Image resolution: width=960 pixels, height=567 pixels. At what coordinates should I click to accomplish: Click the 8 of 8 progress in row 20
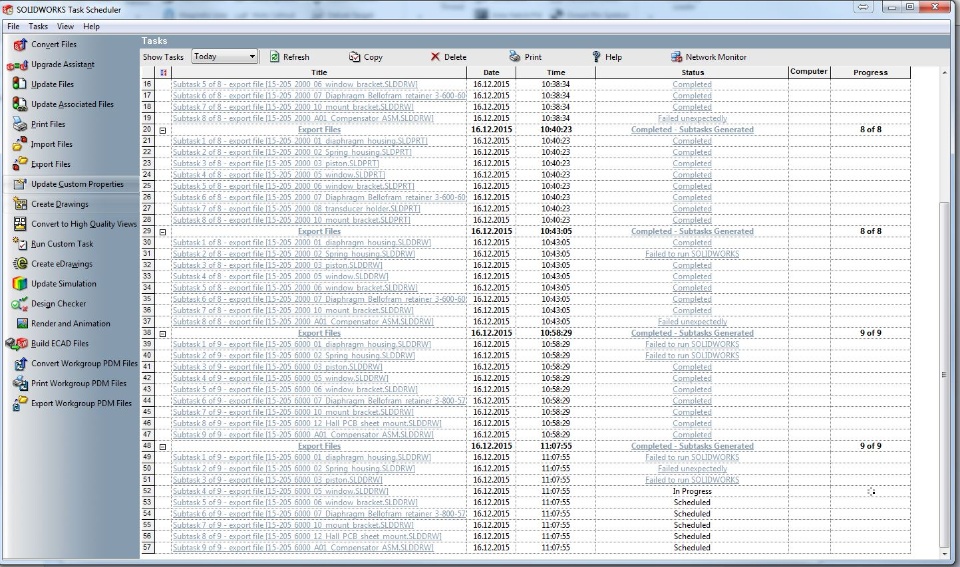point(870,130)
